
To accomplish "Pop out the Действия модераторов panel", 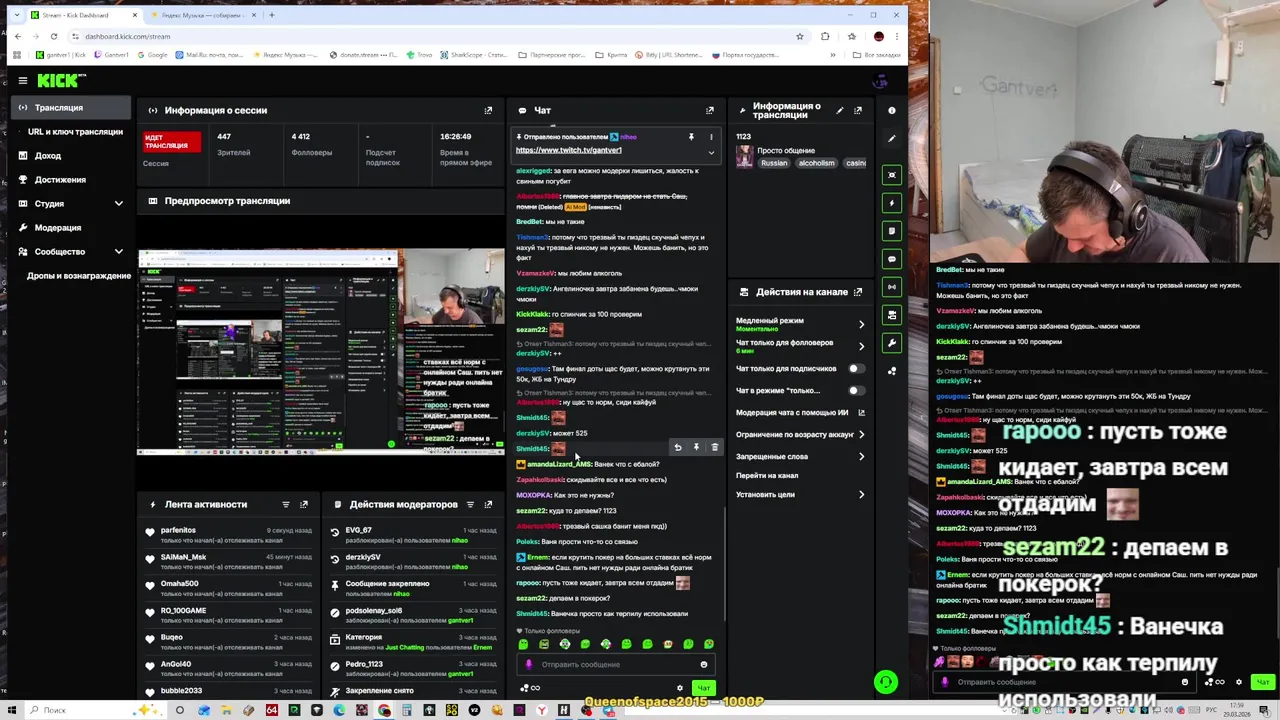I will [488, 504].
